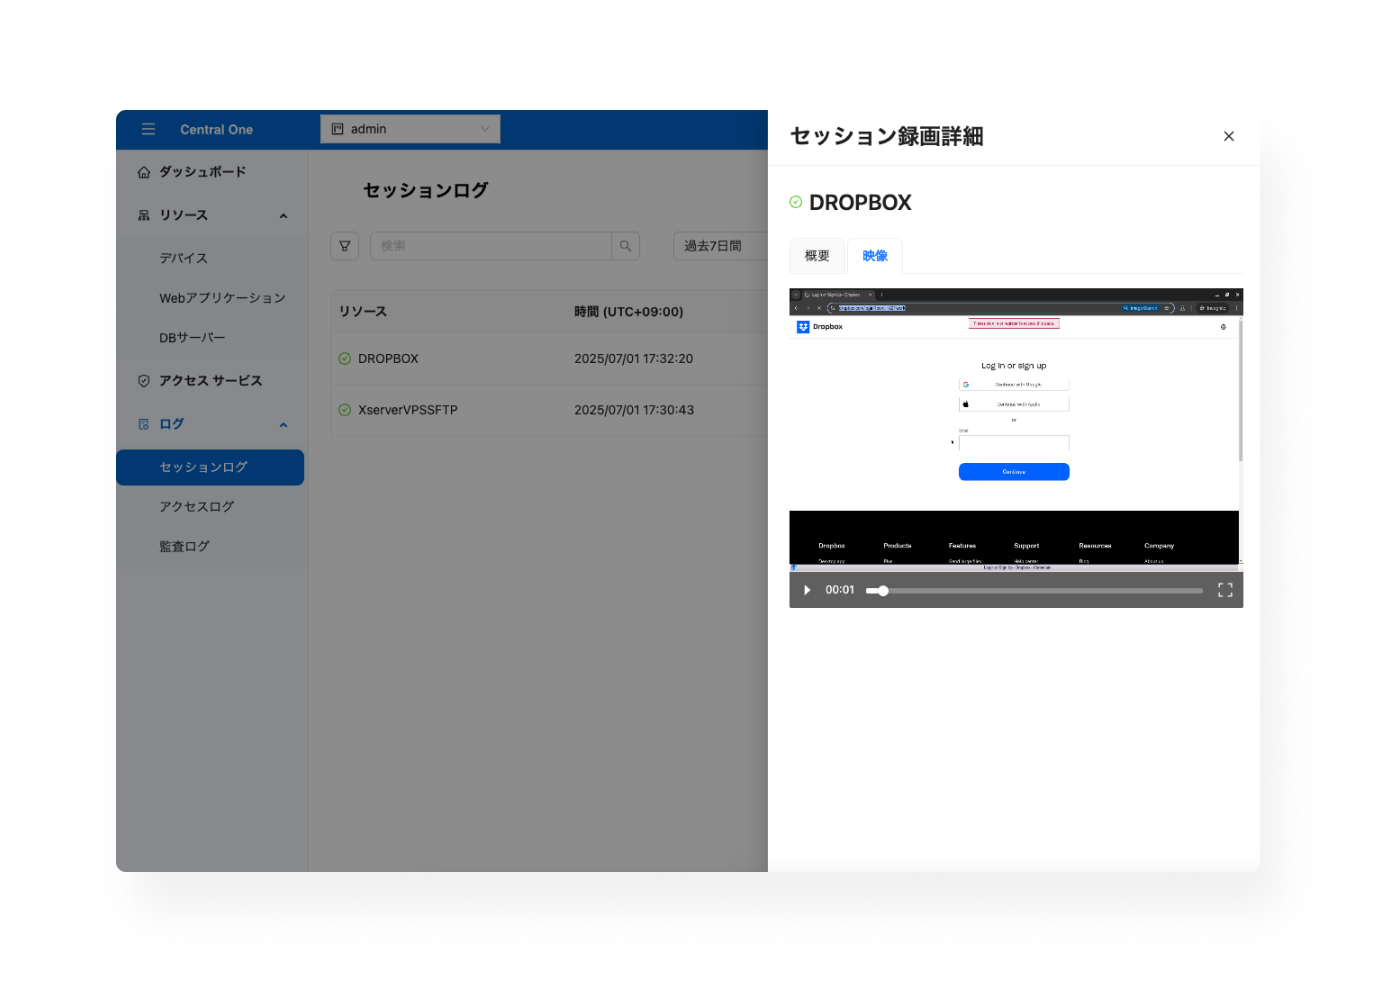
Task: Click the search magnifier icon
Action: (x=625, y=246)
